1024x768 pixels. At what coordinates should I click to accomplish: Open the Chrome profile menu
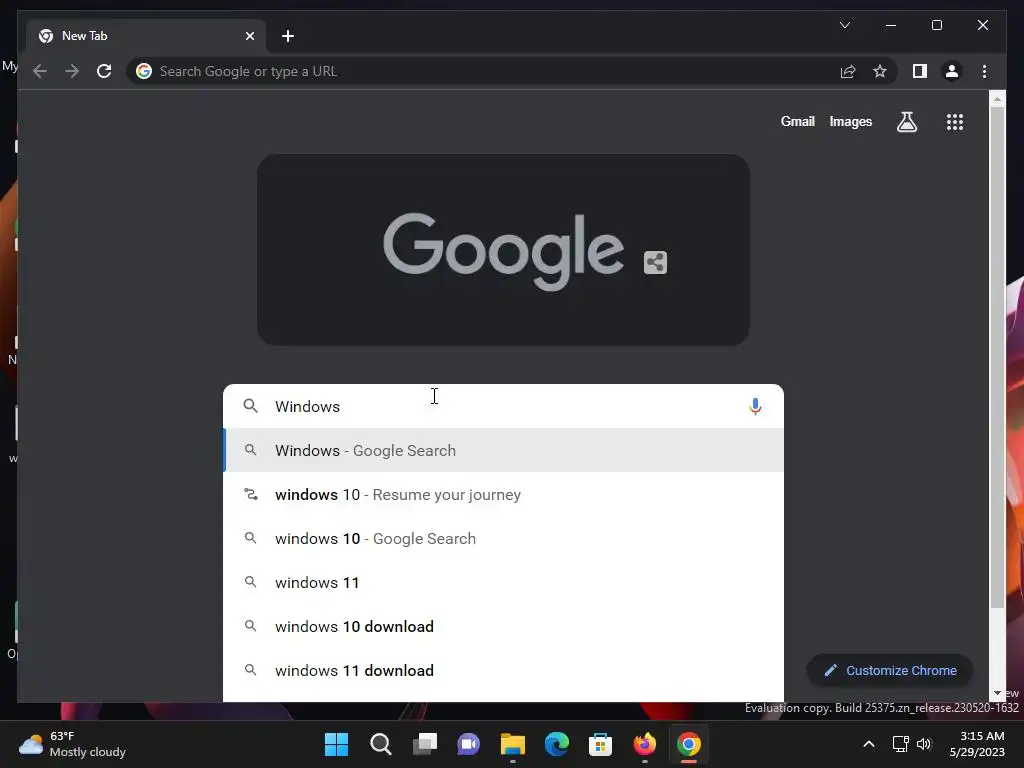pos(952,71)
